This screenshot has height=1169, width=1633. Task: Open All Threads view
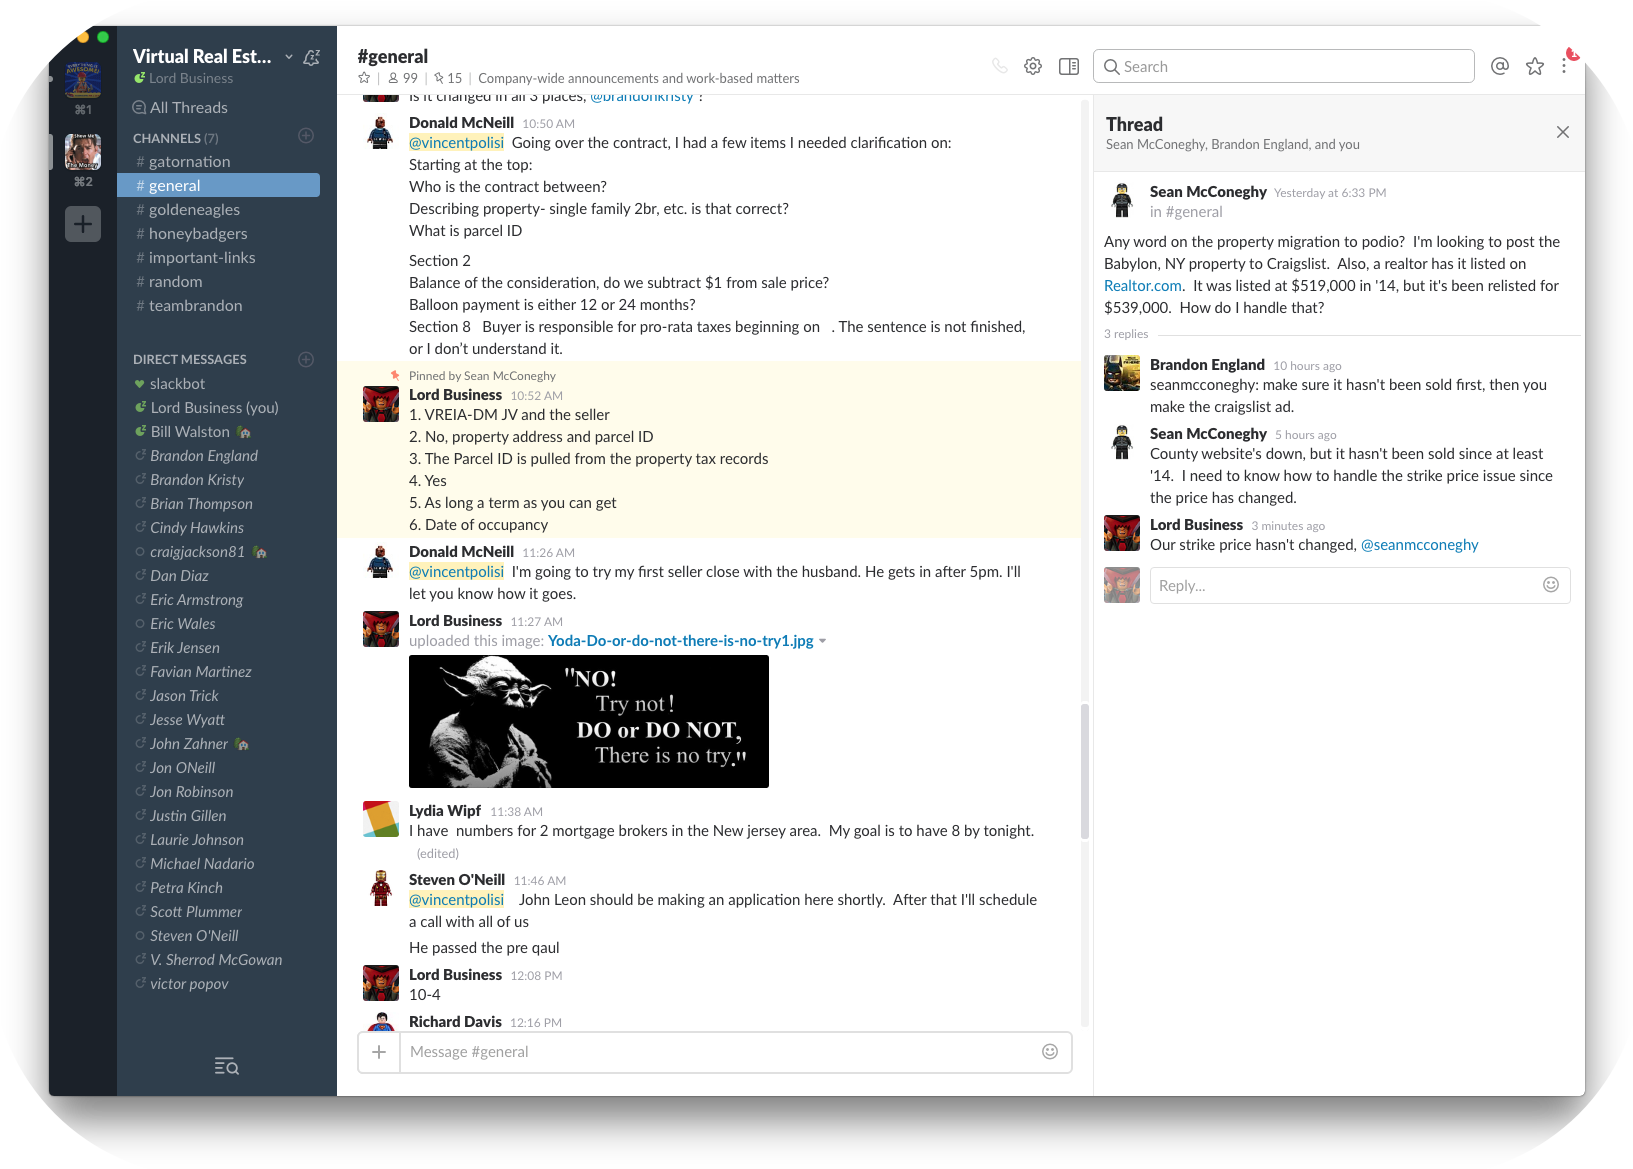188,108
